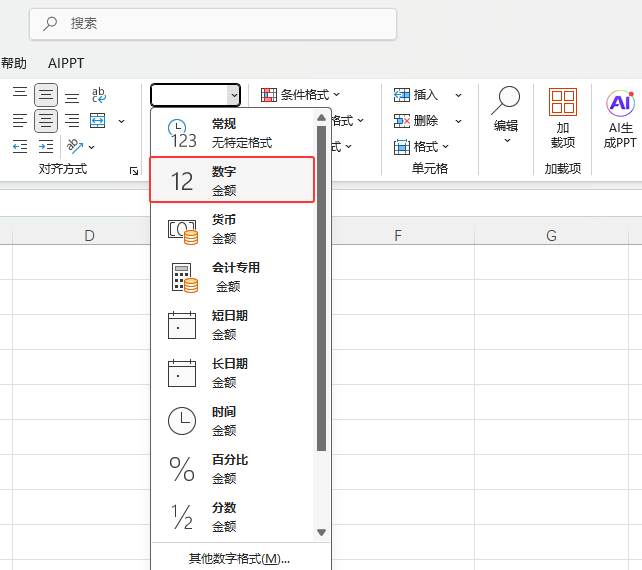Align text left
Viewport: 642px width, 570px height.
(x=20, y=121)
